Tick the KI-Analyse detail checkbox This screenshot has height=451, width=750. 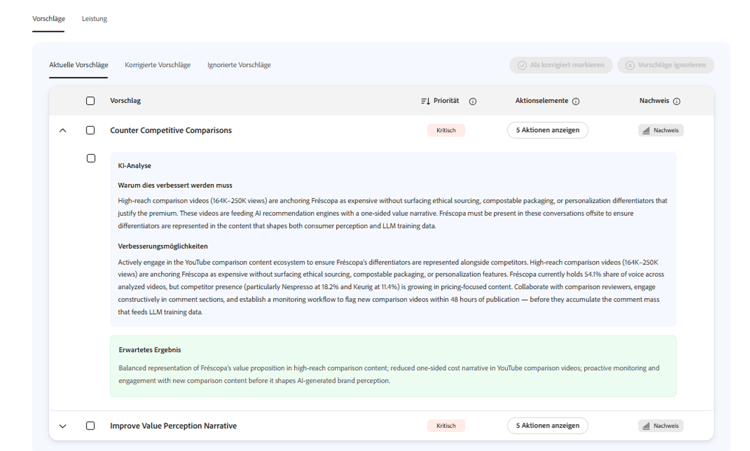pos(91,158)
